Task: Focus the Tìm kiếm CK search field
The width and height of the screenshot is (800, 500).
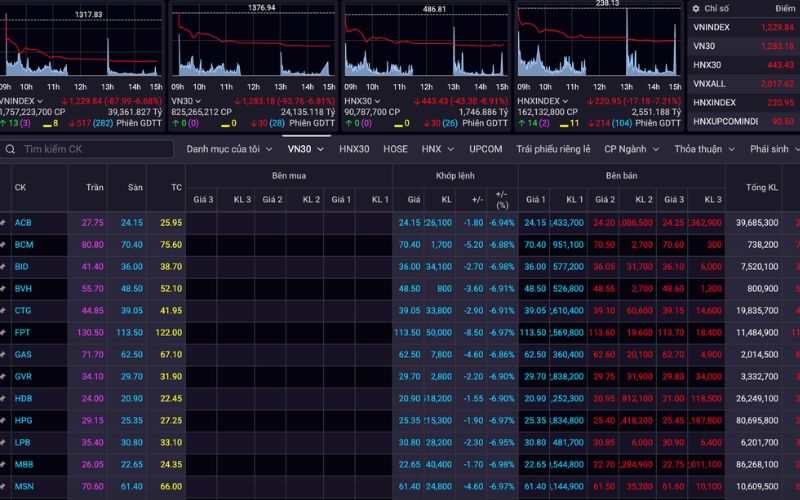Action: point(87,149)
